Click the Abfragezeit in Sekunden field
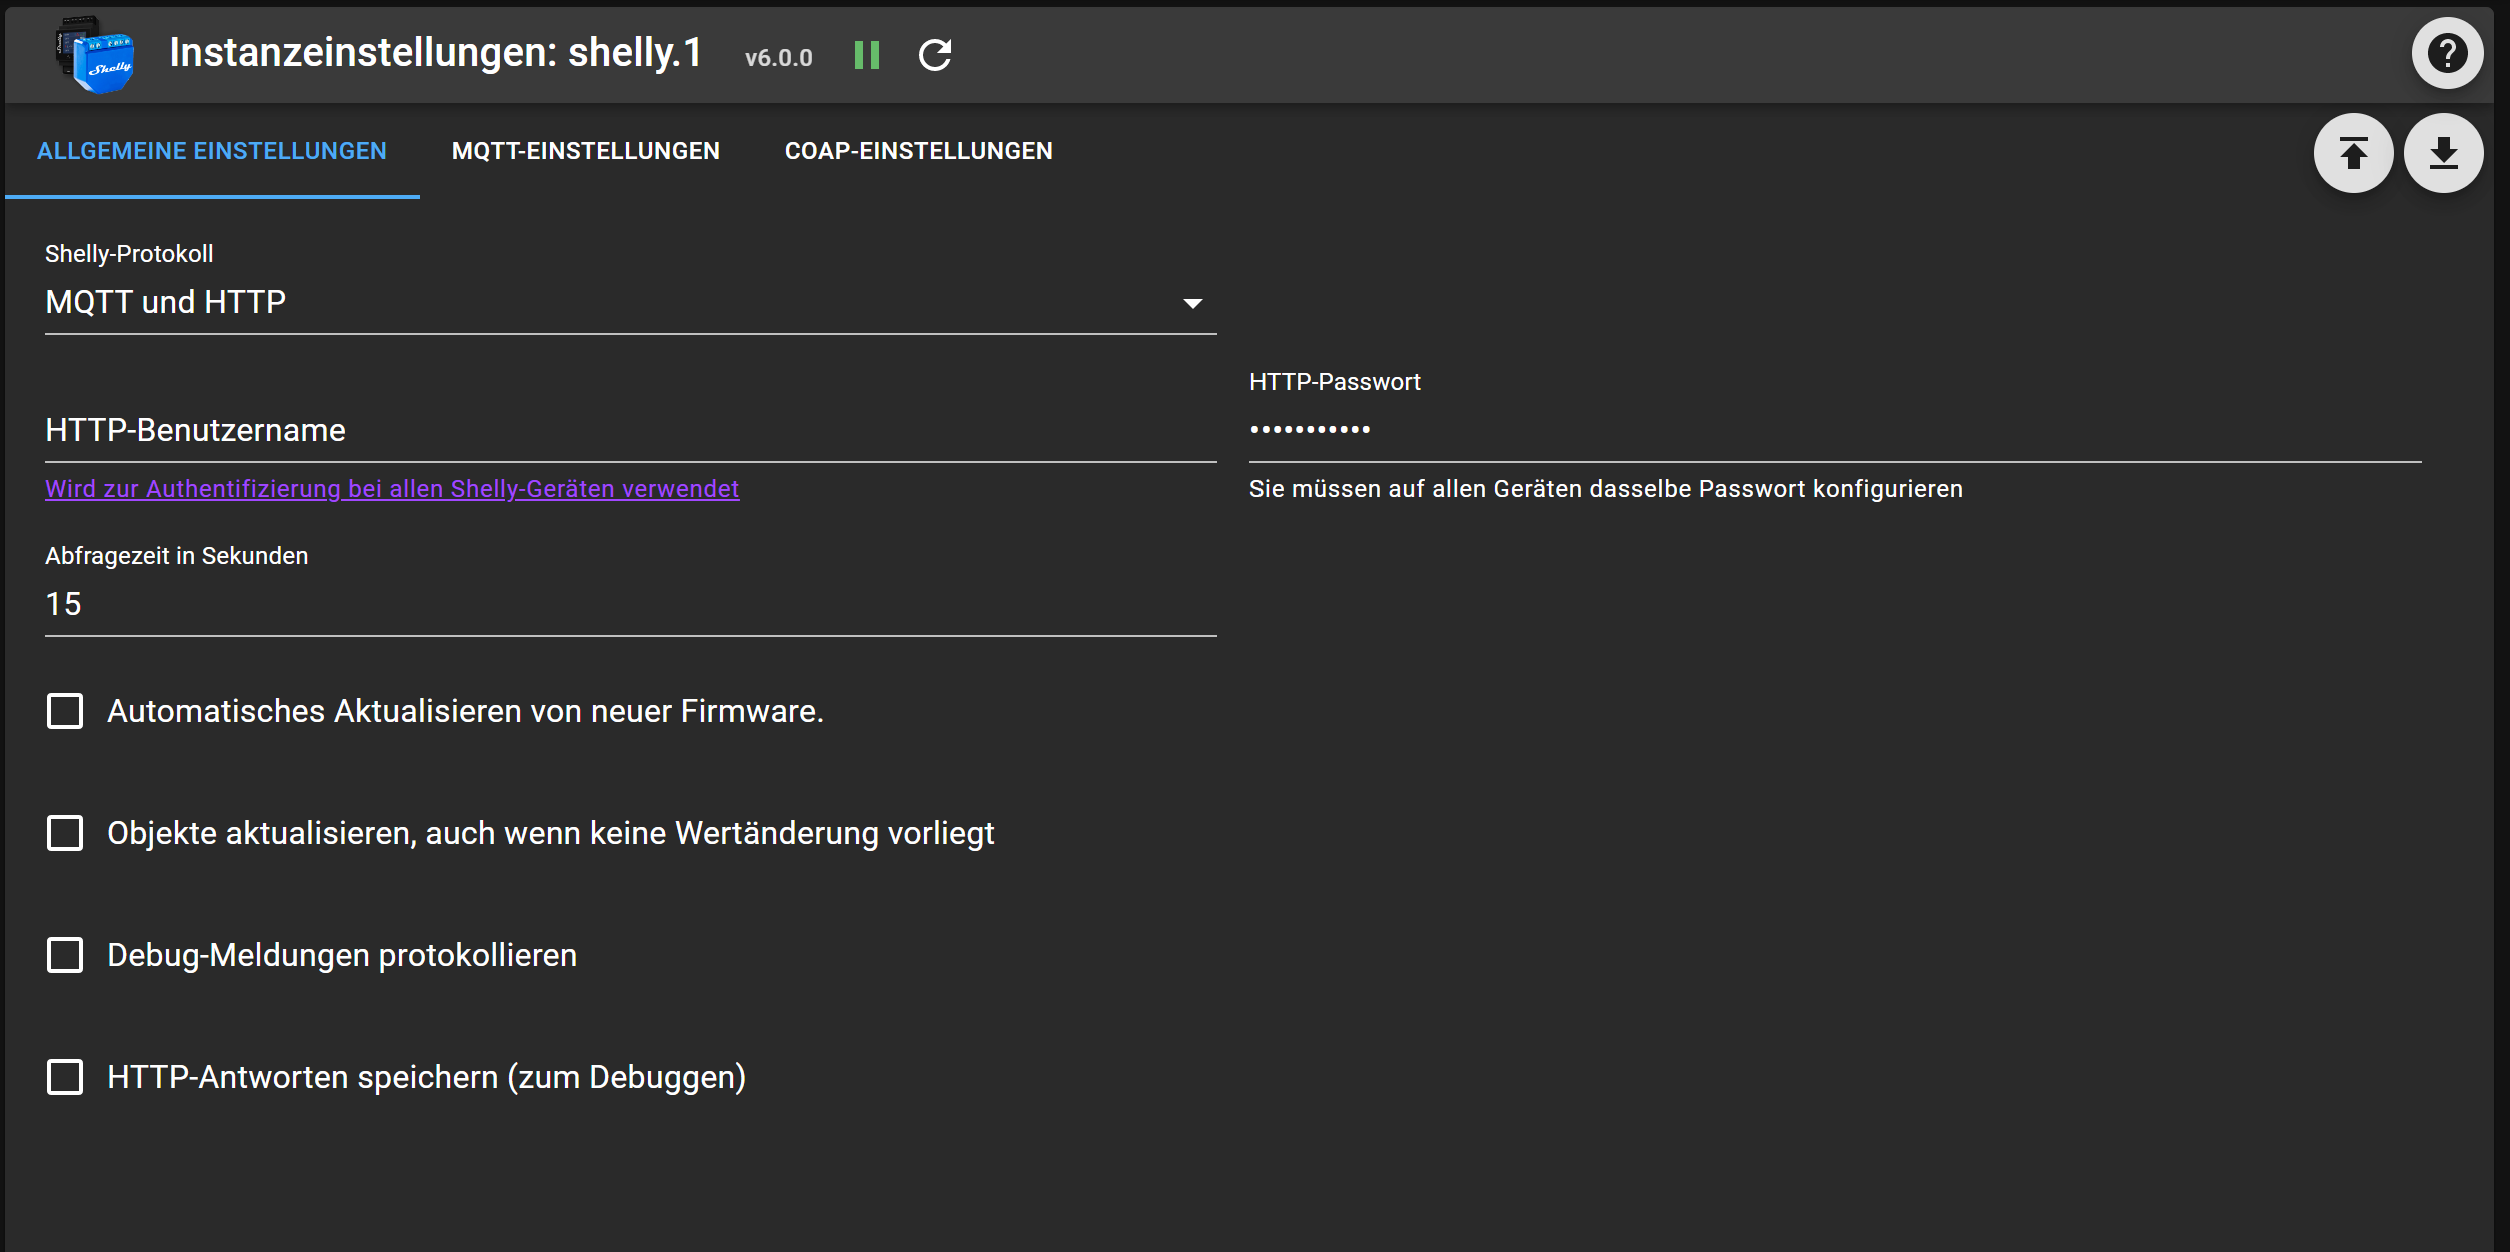2510x1252 pixels. (x=630, y=605)
